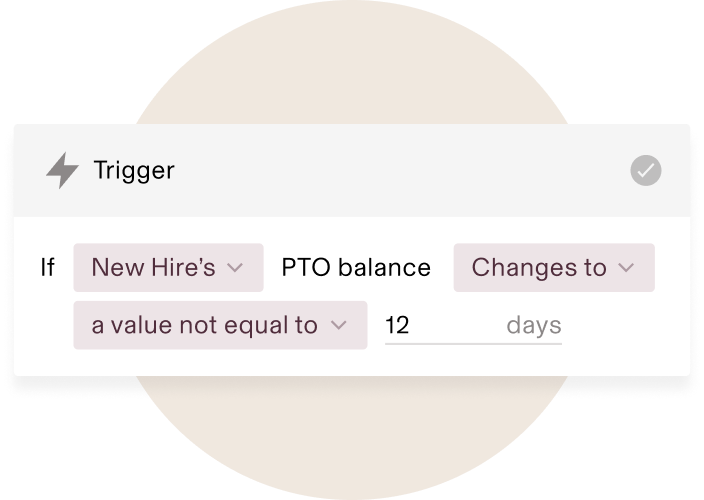Click the PTO balance field label

point(356,268)
